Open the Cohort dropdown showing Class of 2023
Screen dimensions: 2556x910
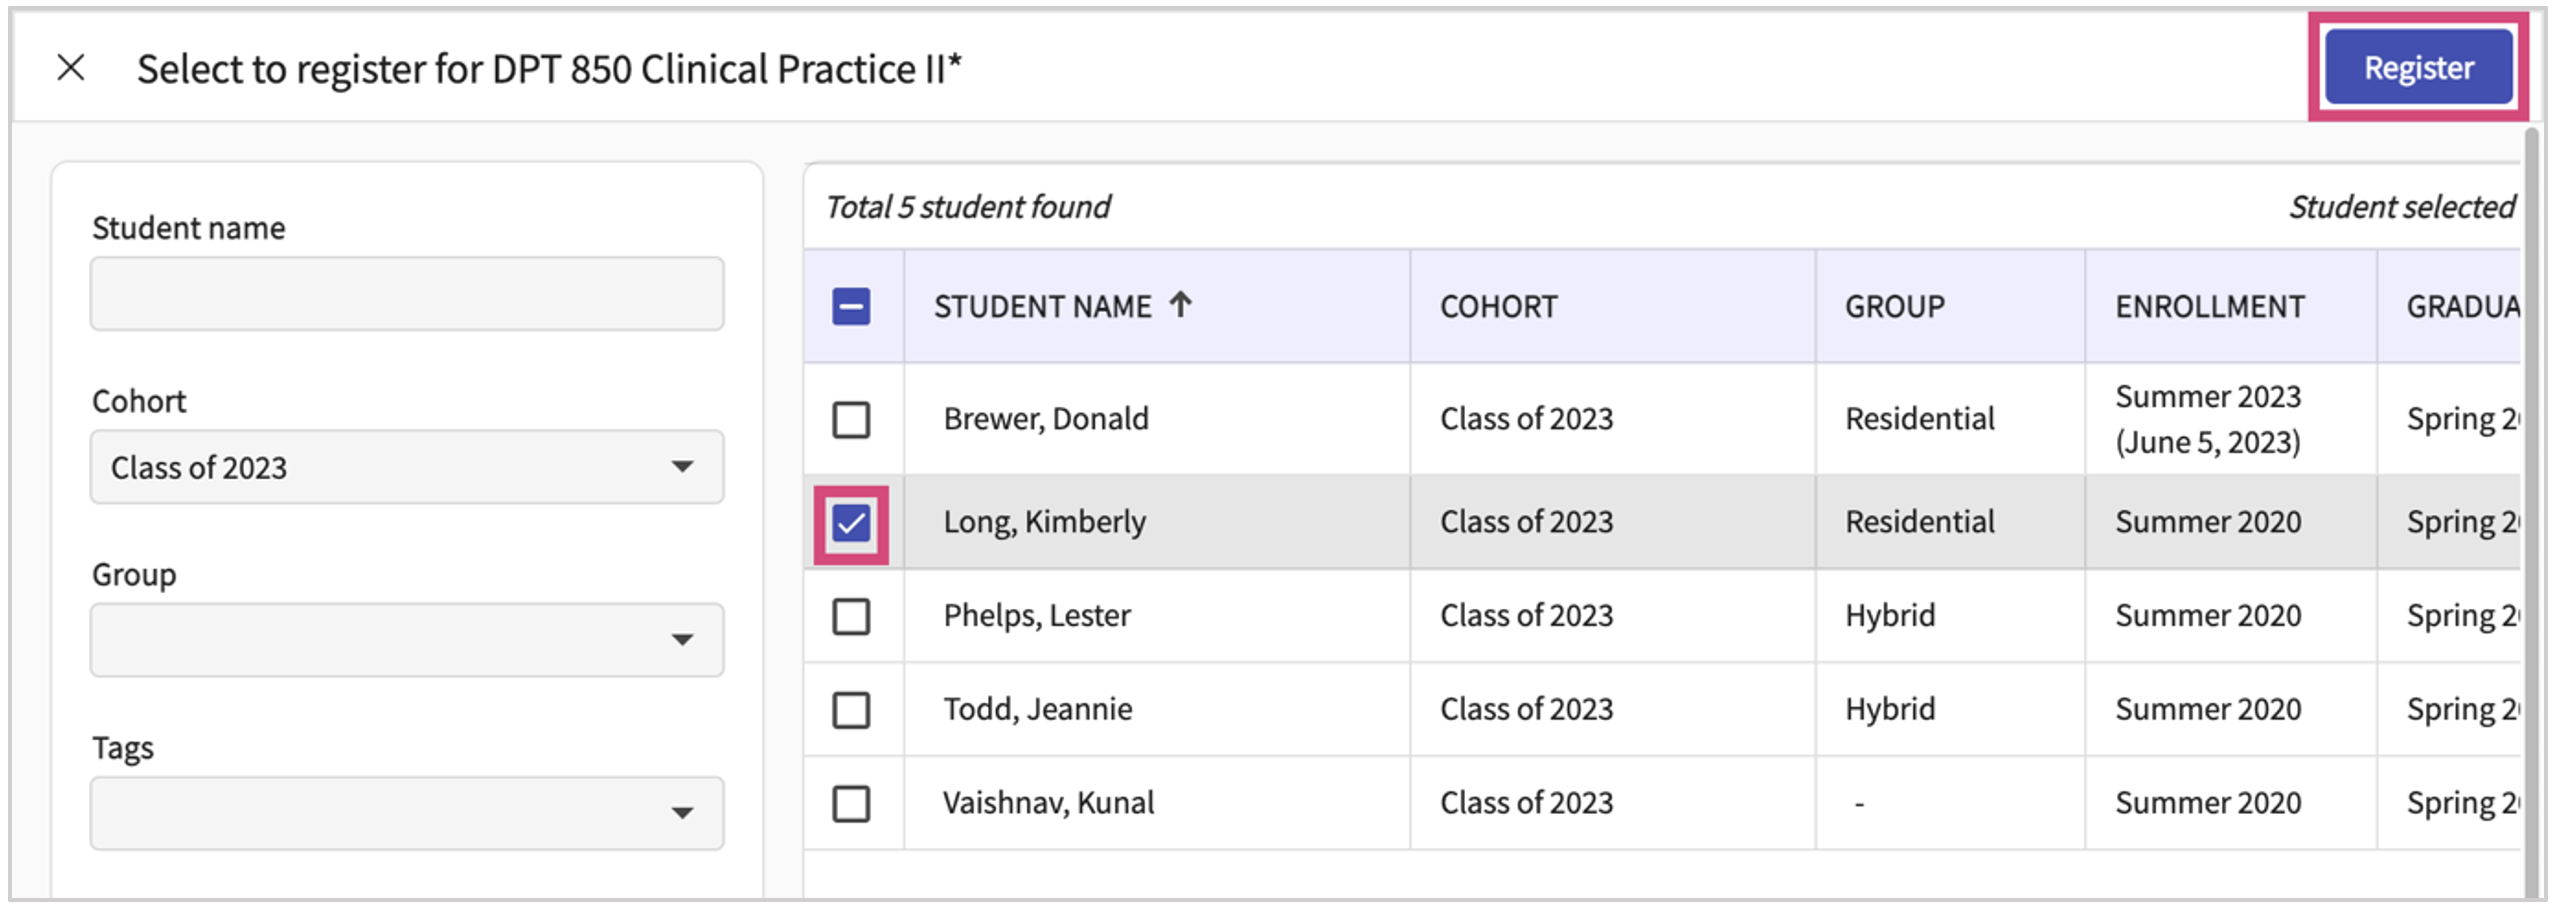click(x=406, y=467)
